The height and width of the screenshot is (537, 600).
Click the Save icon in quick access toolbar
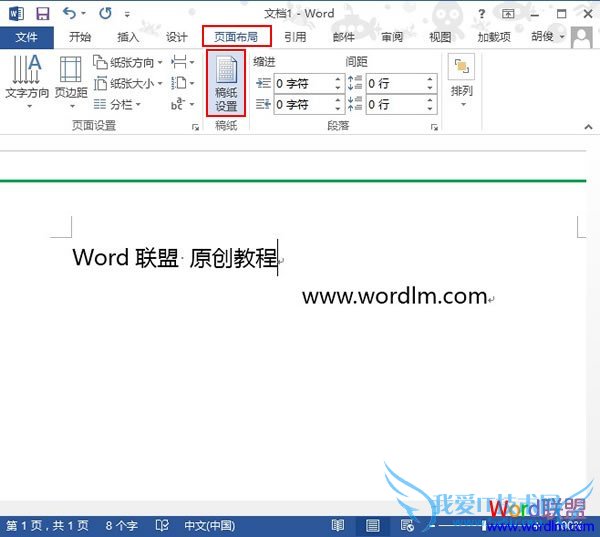[42, 13]
